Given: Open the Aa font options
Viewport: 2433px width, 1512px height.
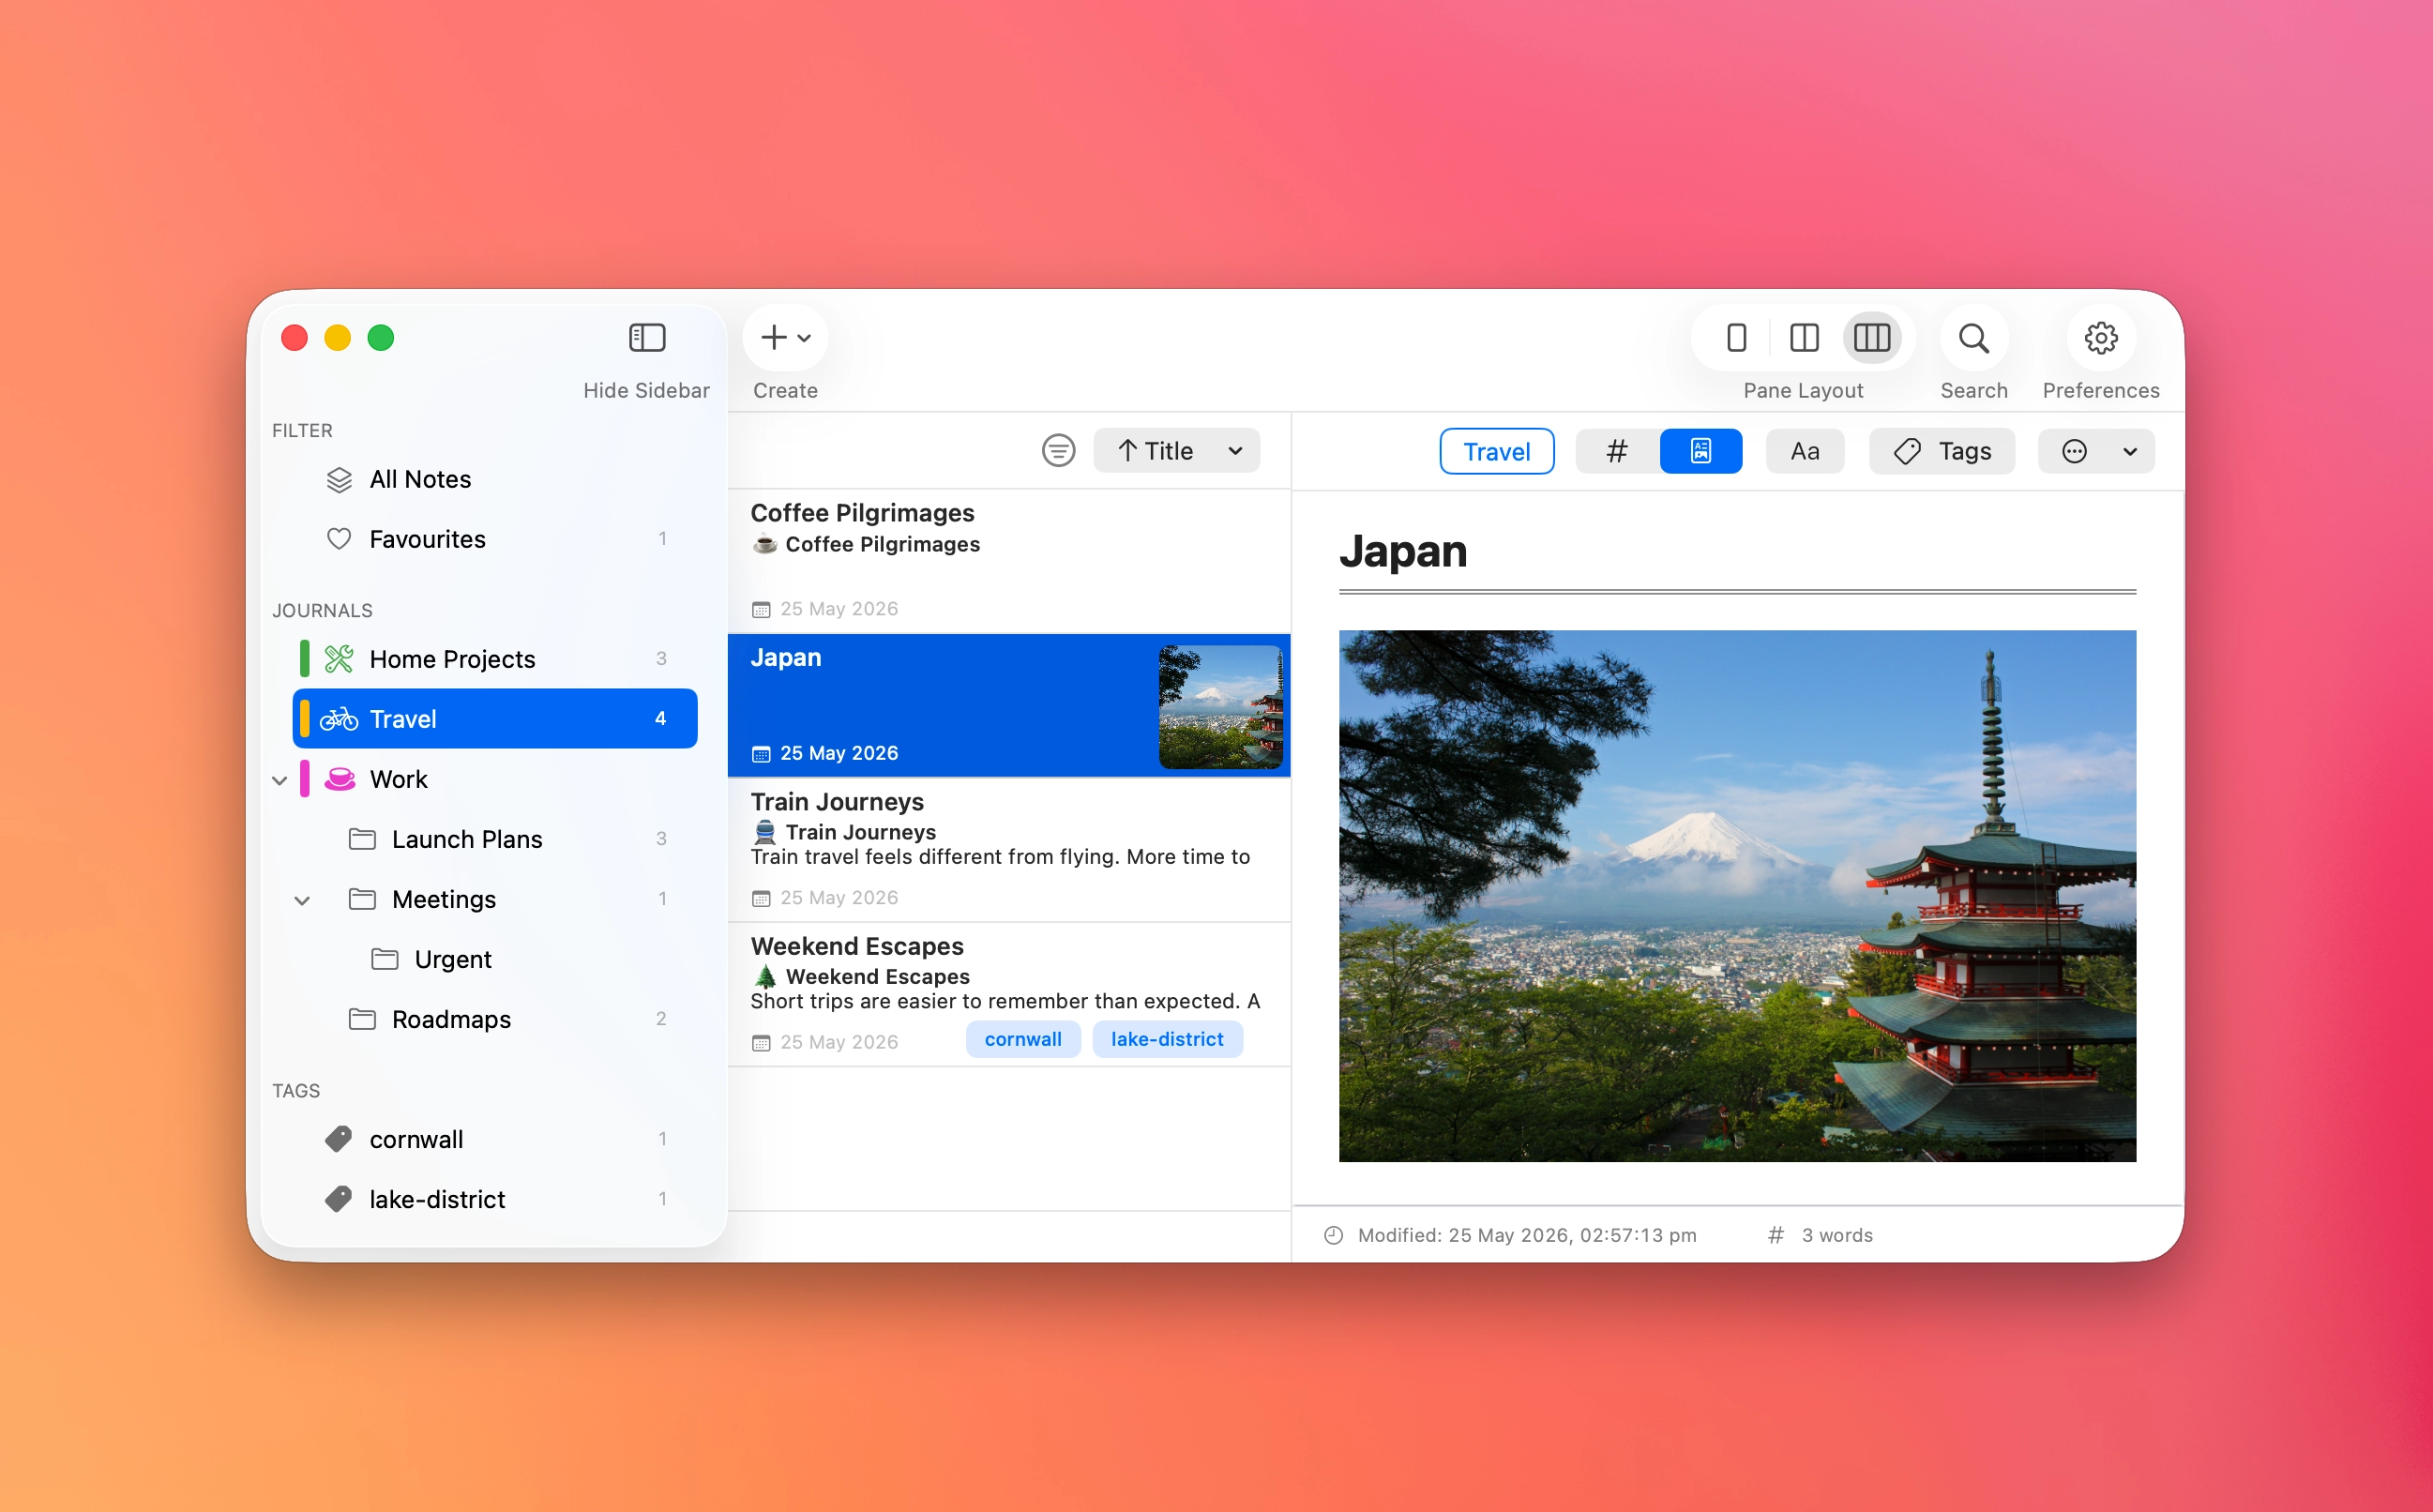Looking at the screenshot, I should [1805, 451].
